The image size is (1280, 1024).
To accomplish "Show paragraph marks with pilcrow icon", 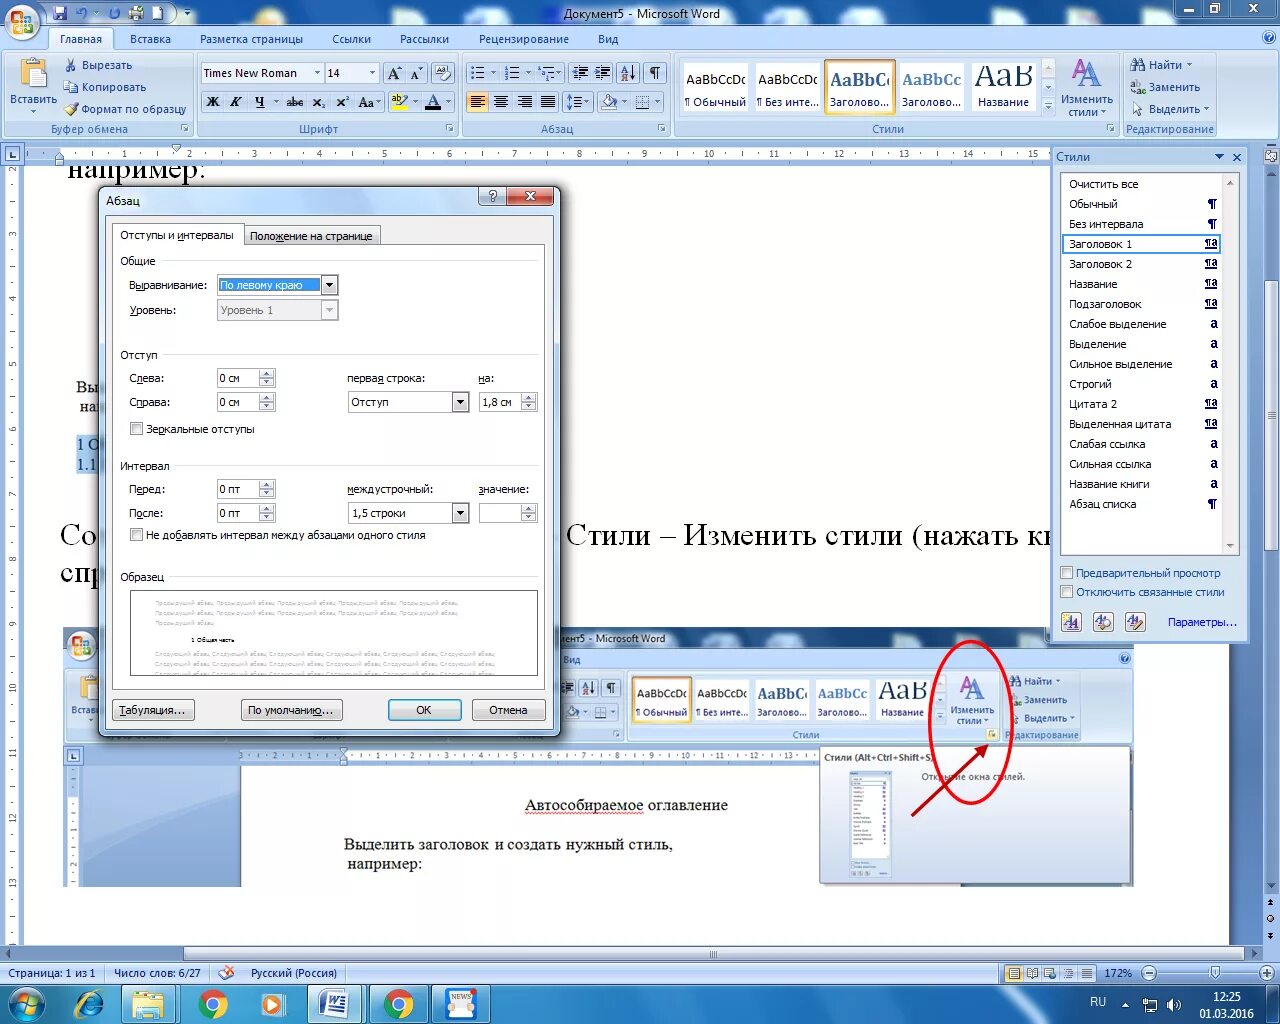I will [x=655, y=73].
